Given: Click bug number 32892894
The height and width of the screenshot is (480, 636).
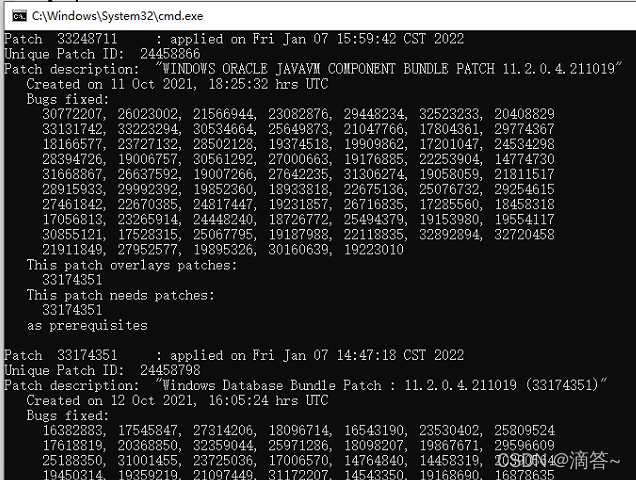Looking at the screenshot, I should (x=449, y=235).
